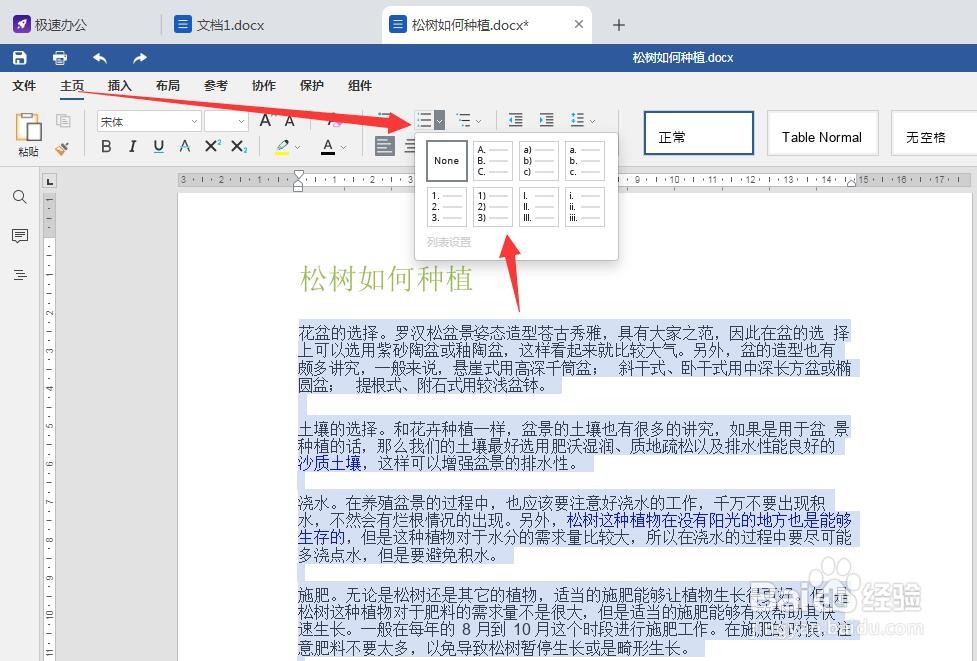Viewport: 977px width, 661px height.
Task: Switch to 保护 tab
Action: (312, 86)
